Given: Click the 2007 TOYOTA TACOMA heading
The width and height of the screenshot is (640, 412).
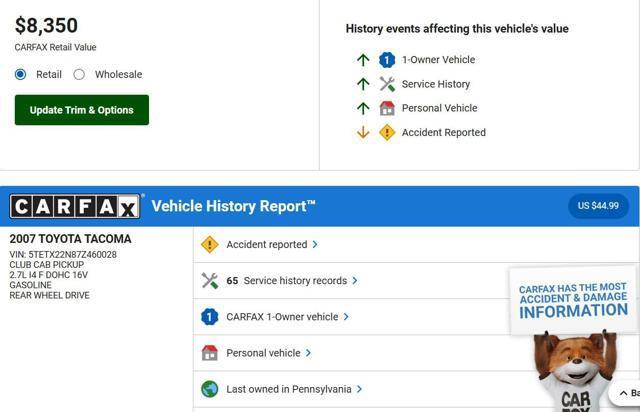Looking at the screenshot, I should (x=70, y=239).
